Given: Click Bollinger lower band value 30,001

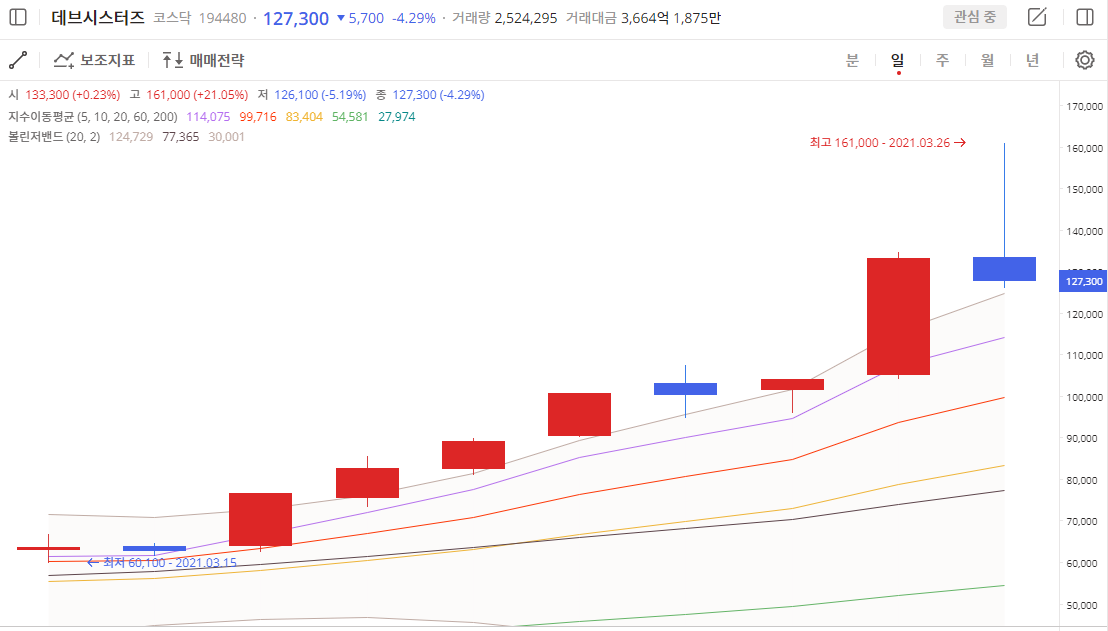Looking at the screenshot, I should (x=226, y=136).
